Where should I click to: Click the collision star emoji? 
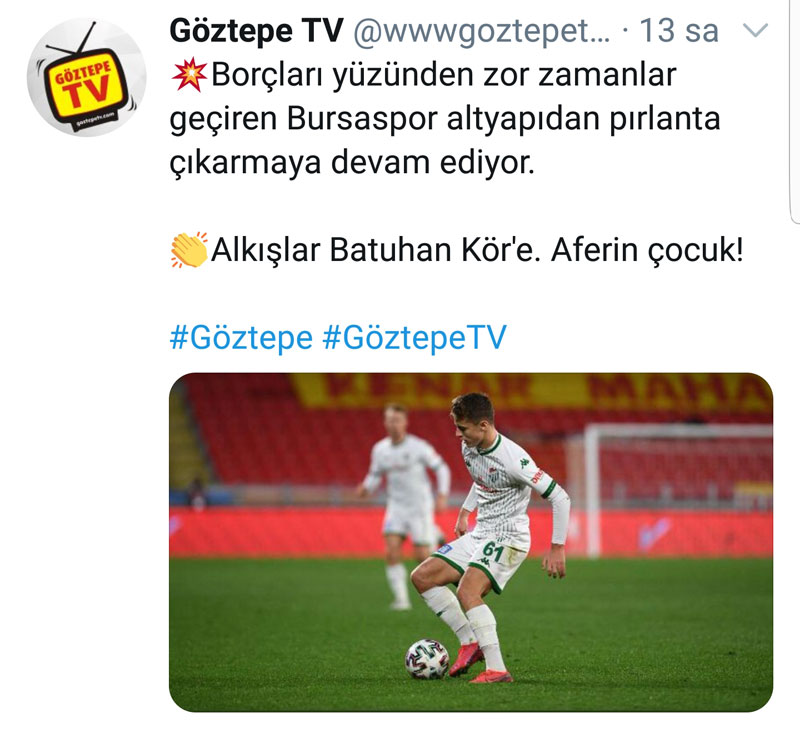tap(189, 75)
